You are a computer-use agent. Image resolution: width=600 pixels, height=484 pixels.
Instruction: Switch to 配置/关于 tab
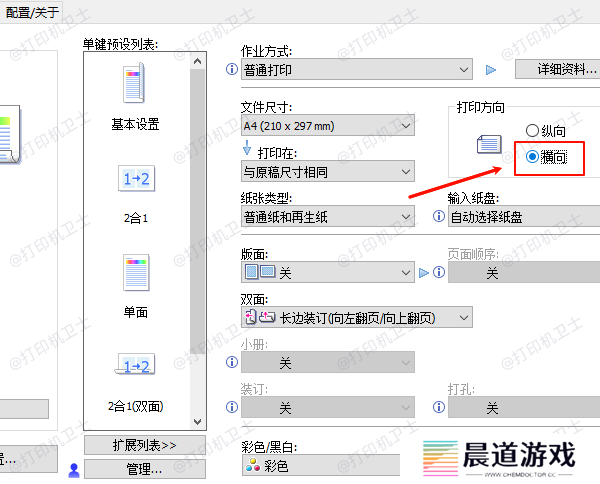(x=31, y=12)
